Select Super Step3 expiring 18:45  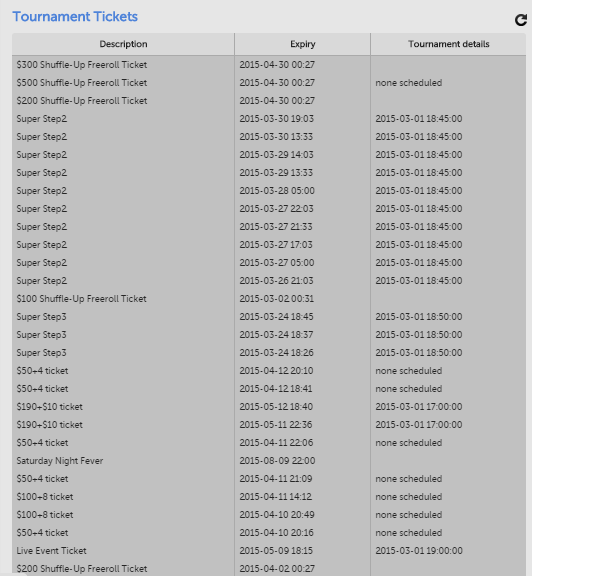pos(269,317)
